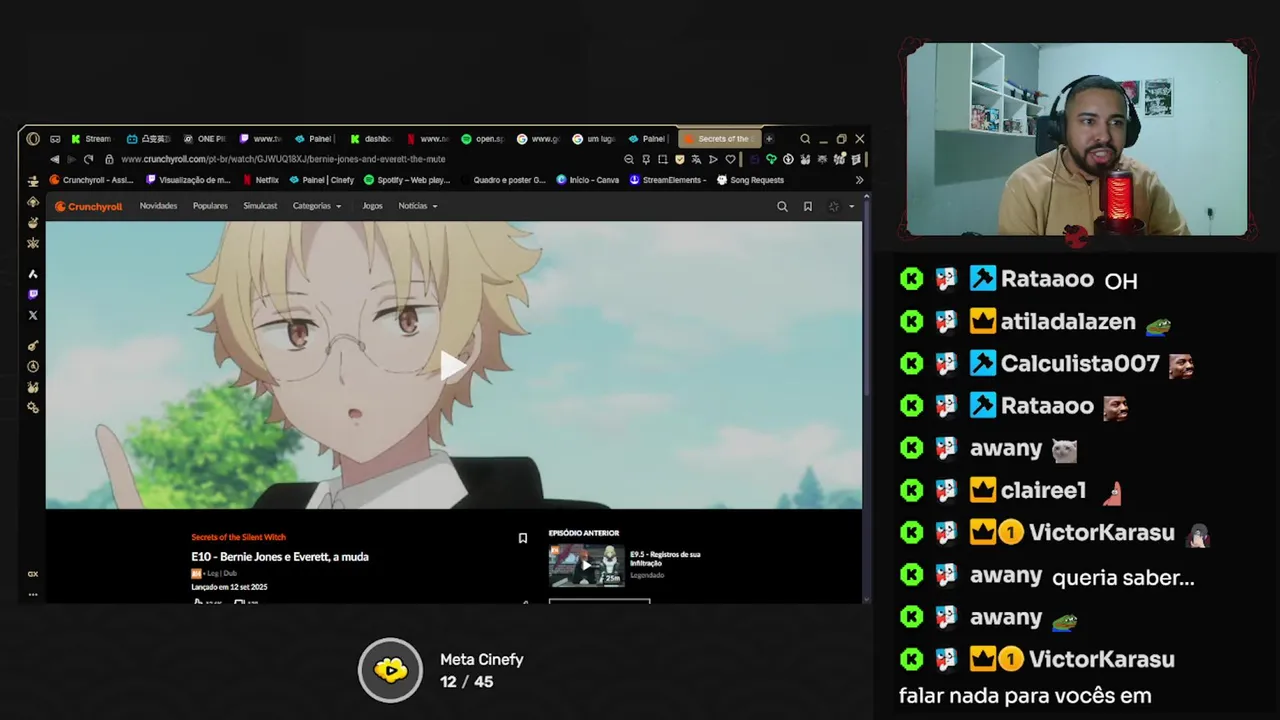Open the workspaces icon beside tabs
The width and height of the screenshot is (1280, 720).
pos(55,139)
